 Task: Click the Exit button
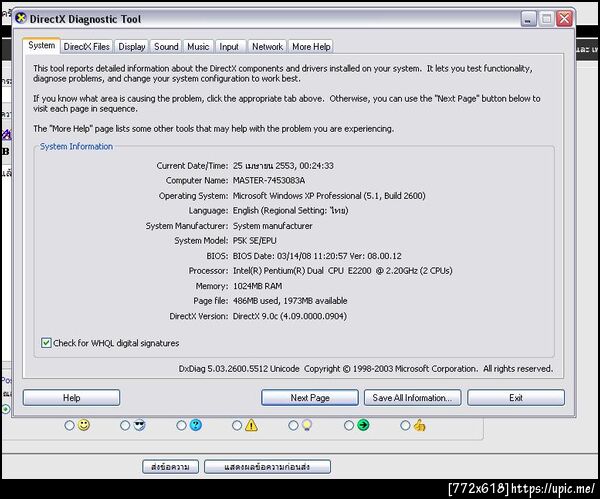coord(516,398)
